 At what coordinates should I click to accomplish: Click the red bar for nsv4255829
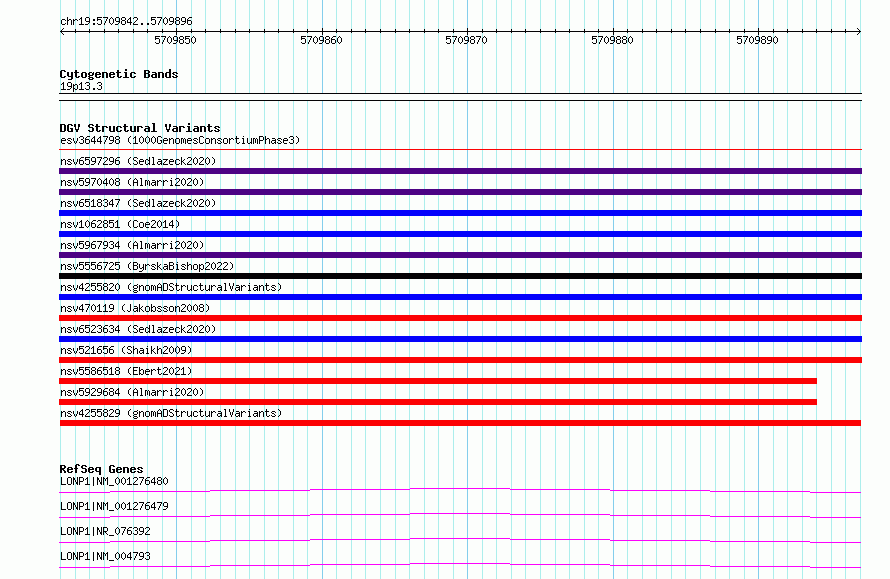coord(460,423)
